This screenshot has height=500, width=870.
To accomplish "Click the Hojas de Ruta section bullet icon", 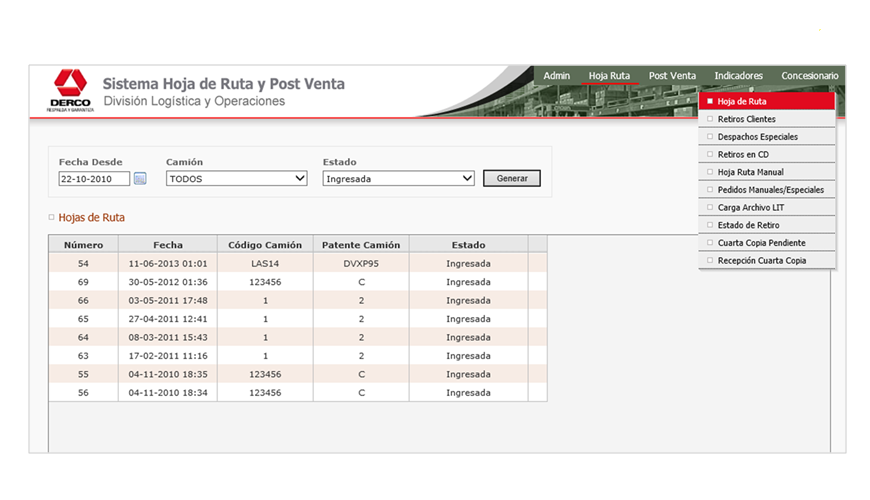I will point(52,217).
